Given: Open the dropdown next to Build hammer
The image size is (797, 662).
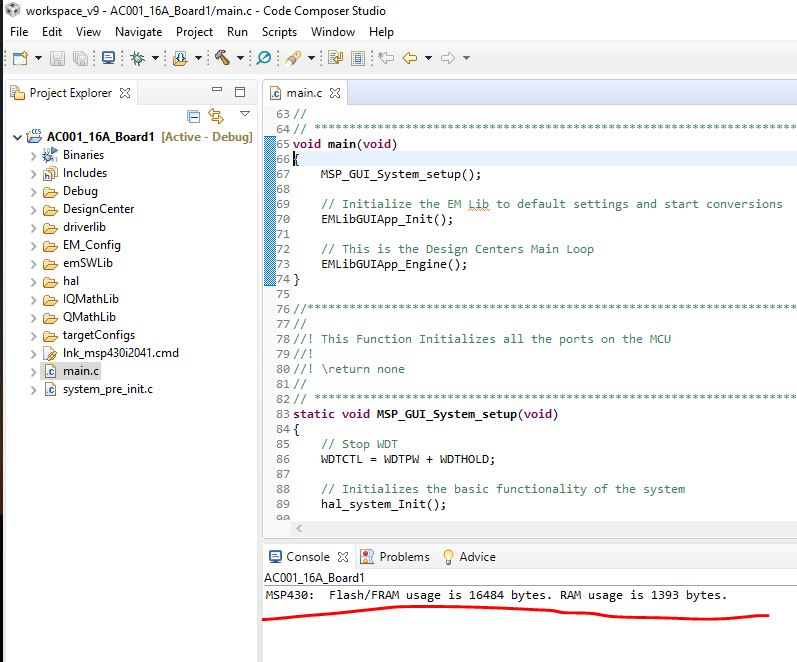Looking at the screenshot, I should coord(239,58).
